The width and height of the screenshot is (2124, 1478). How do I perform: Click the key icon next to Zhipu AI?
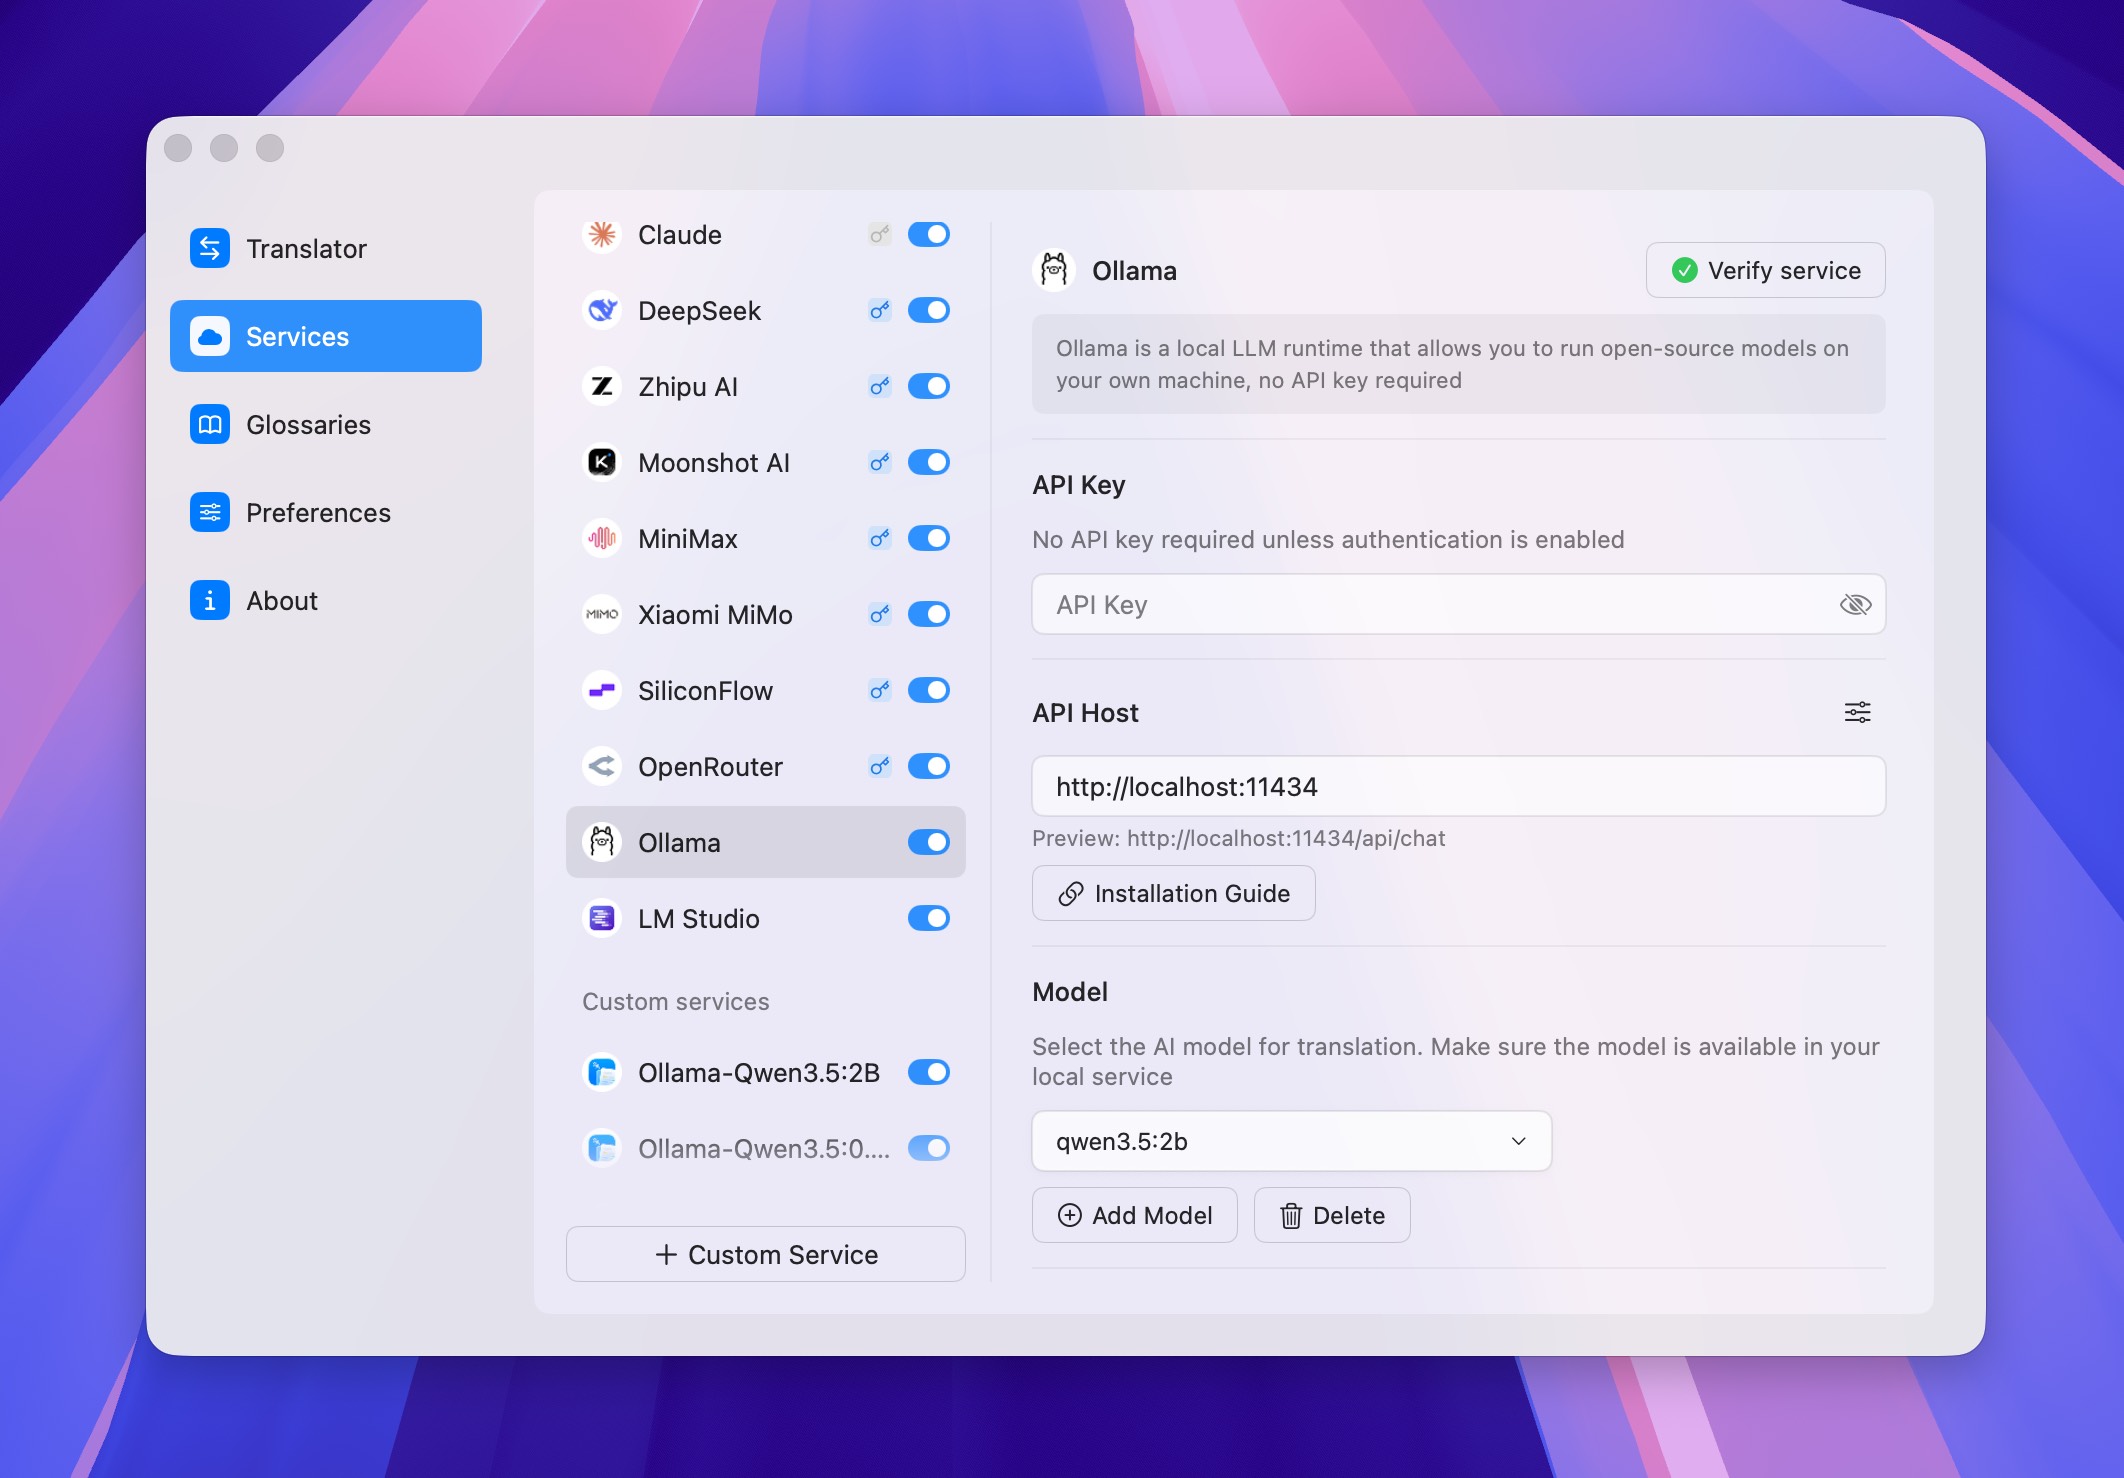[880, 387]
